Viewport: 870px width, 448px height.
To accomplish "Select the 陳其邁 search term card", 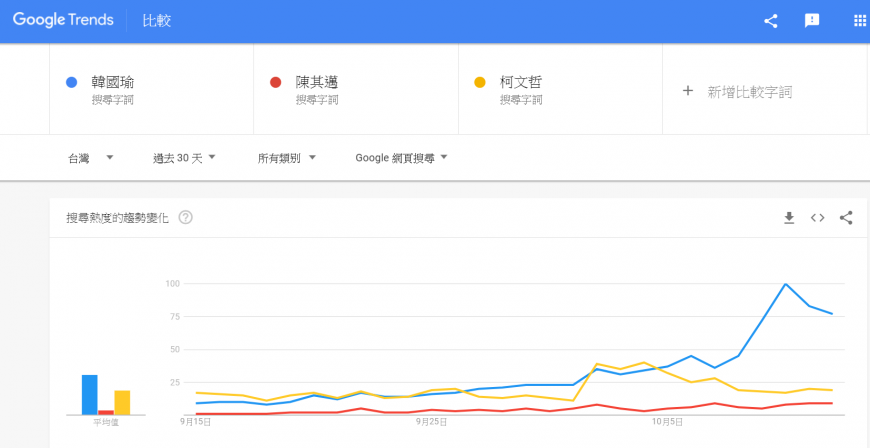I will 356,89.
